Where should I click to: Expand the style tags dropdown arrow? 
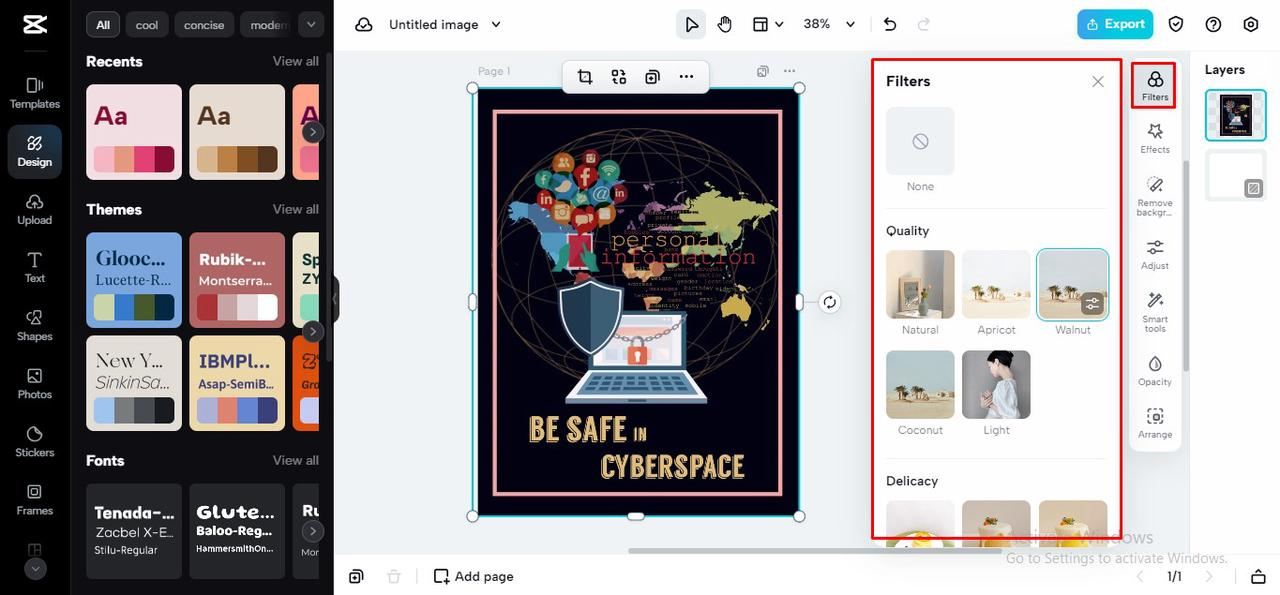pos(310,24)
